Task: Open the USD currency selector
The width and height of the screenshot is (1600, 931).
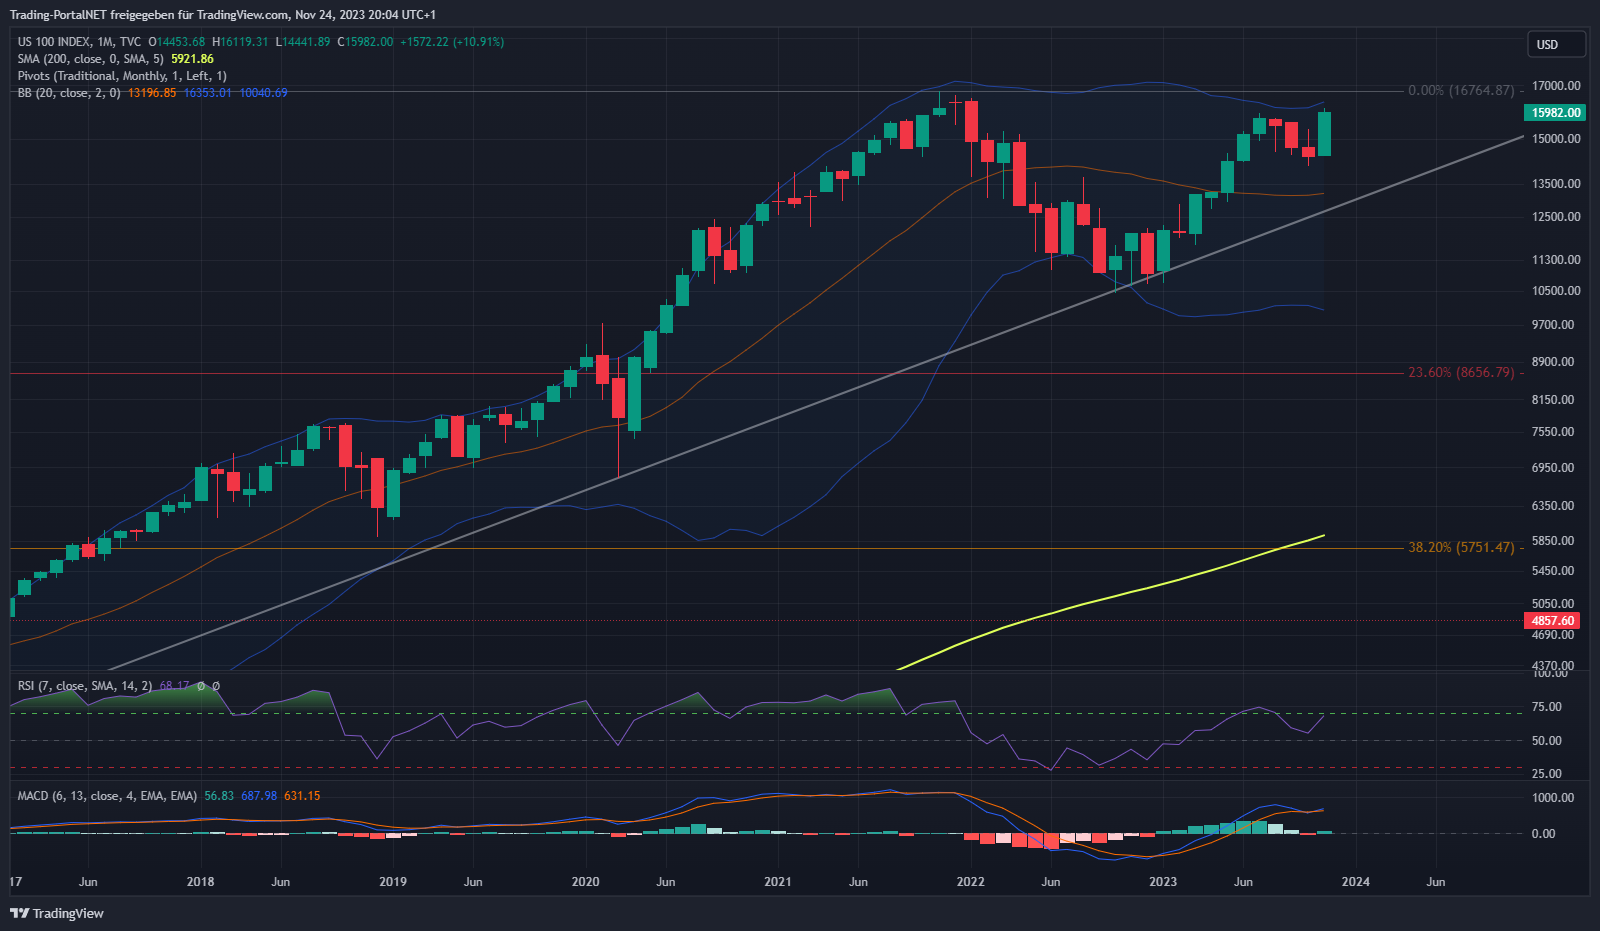Action: pos(1555,44)
